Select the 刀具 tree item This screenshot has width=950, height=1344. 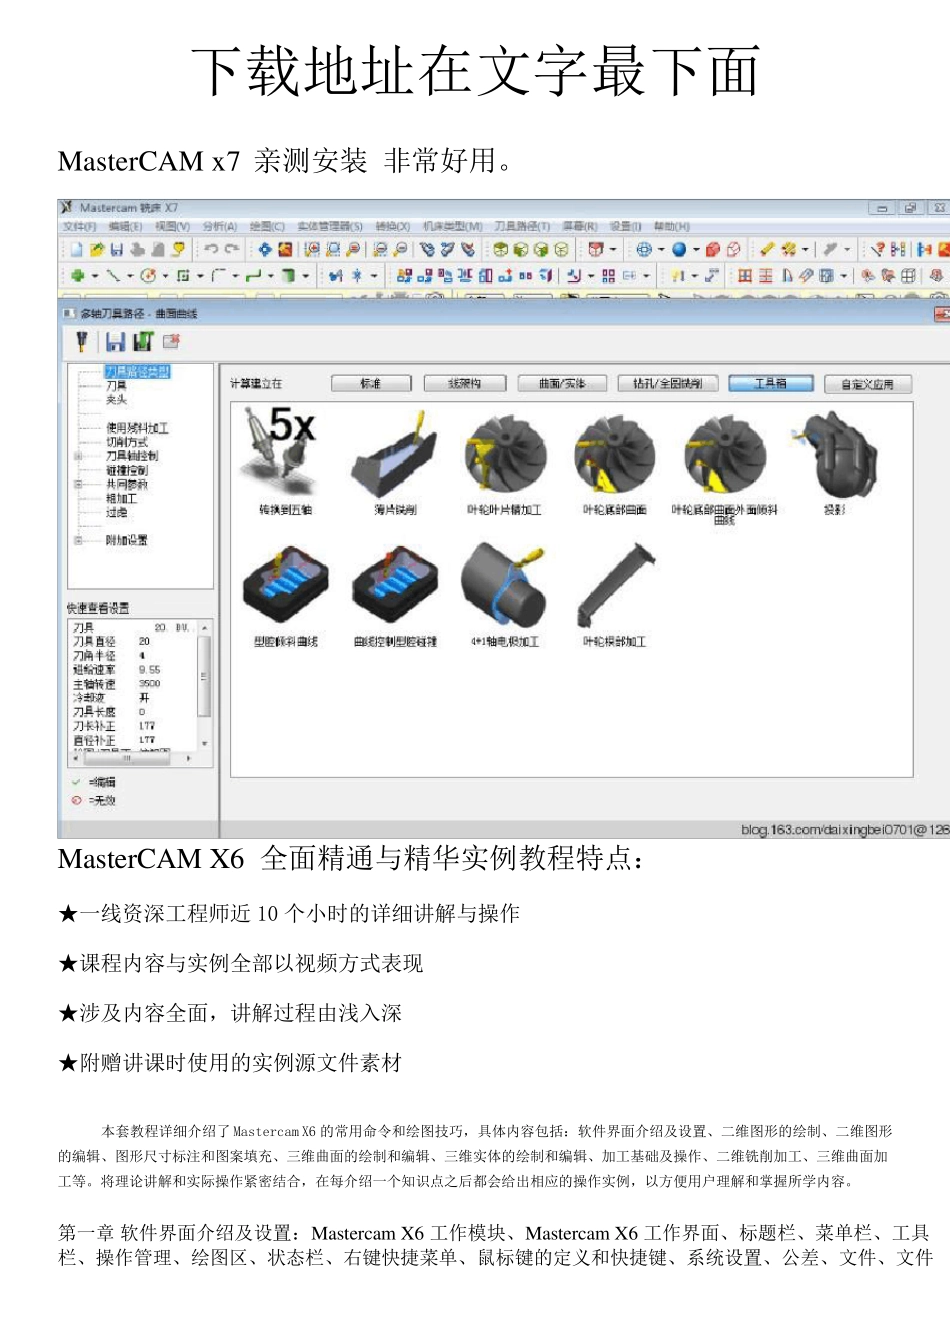[x=116, y=385]
